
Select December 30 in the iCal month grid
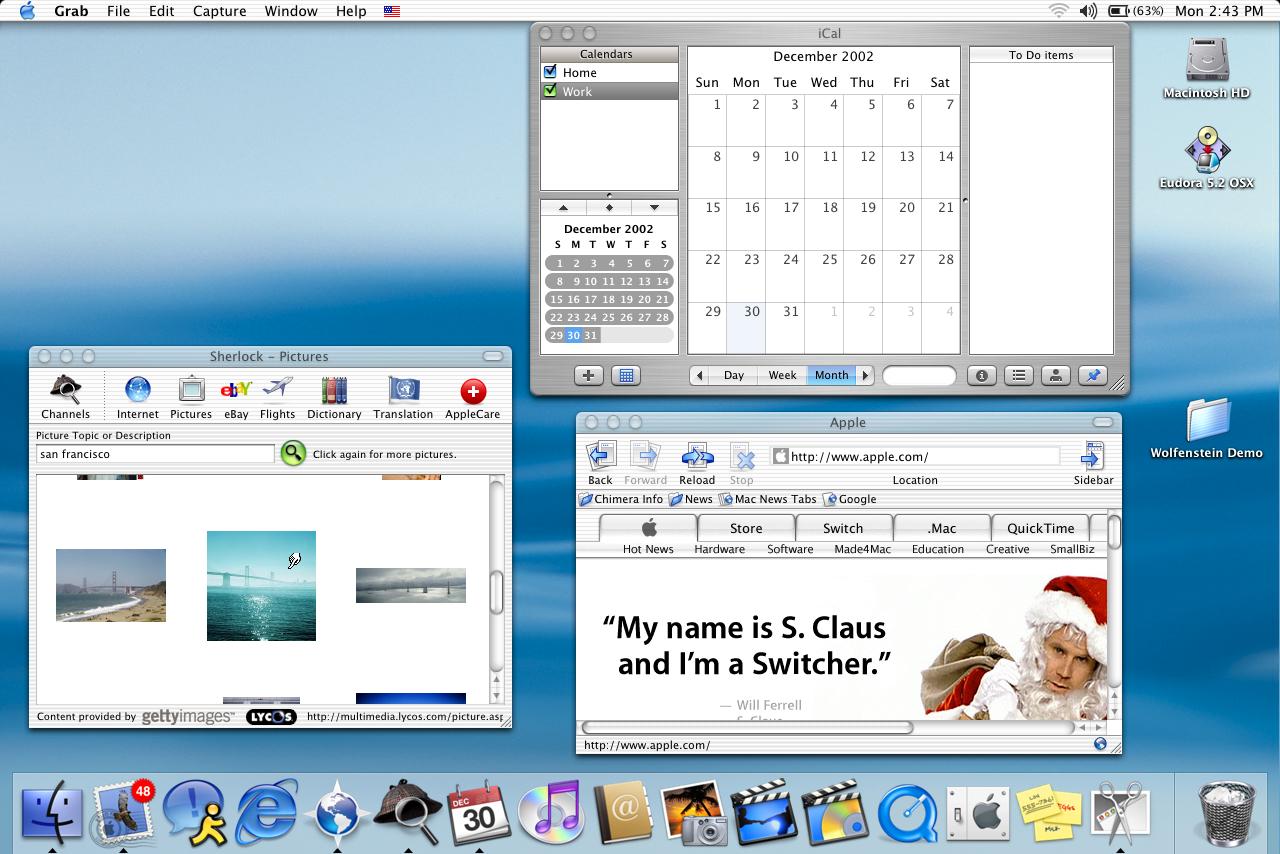coord(746,328)
